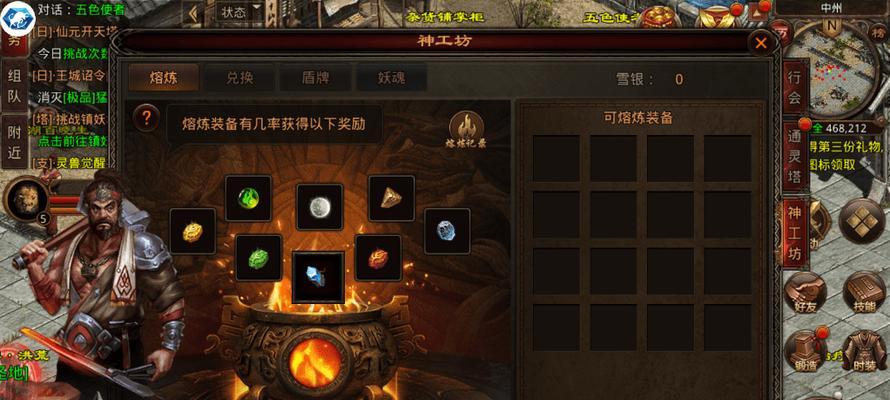
Task: Open the 锻造 forging anvil icon
Action: [805, 351]
